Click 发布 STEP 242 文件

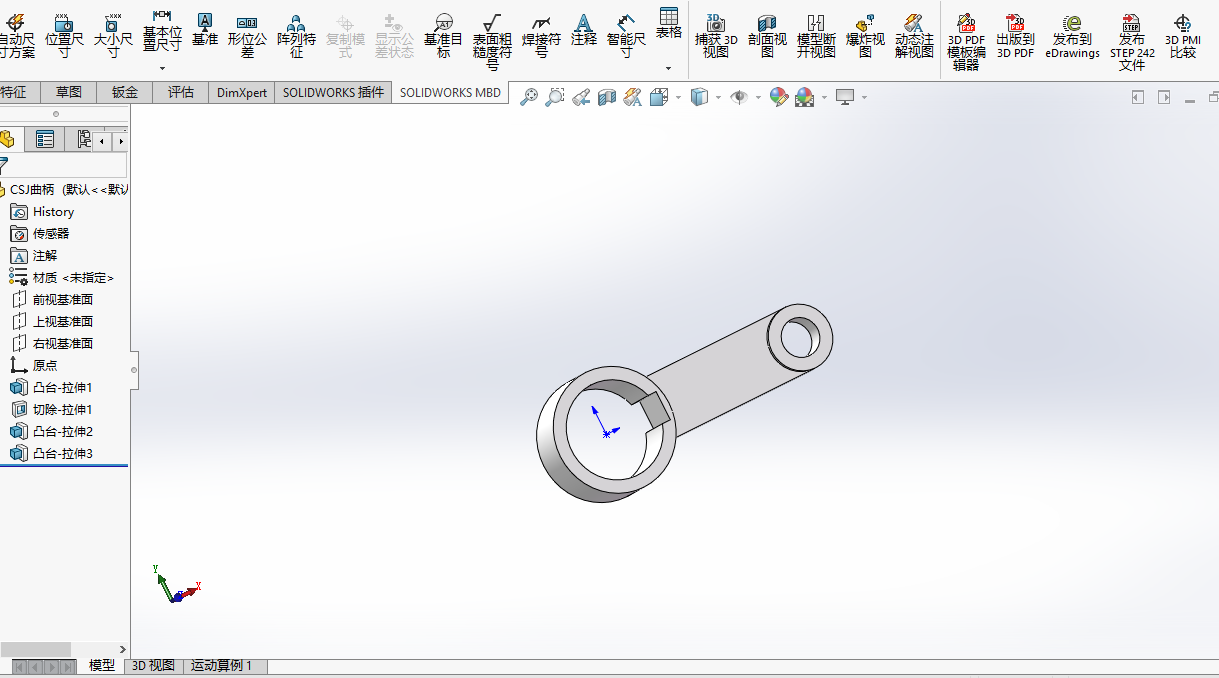tap(1132, 41)
